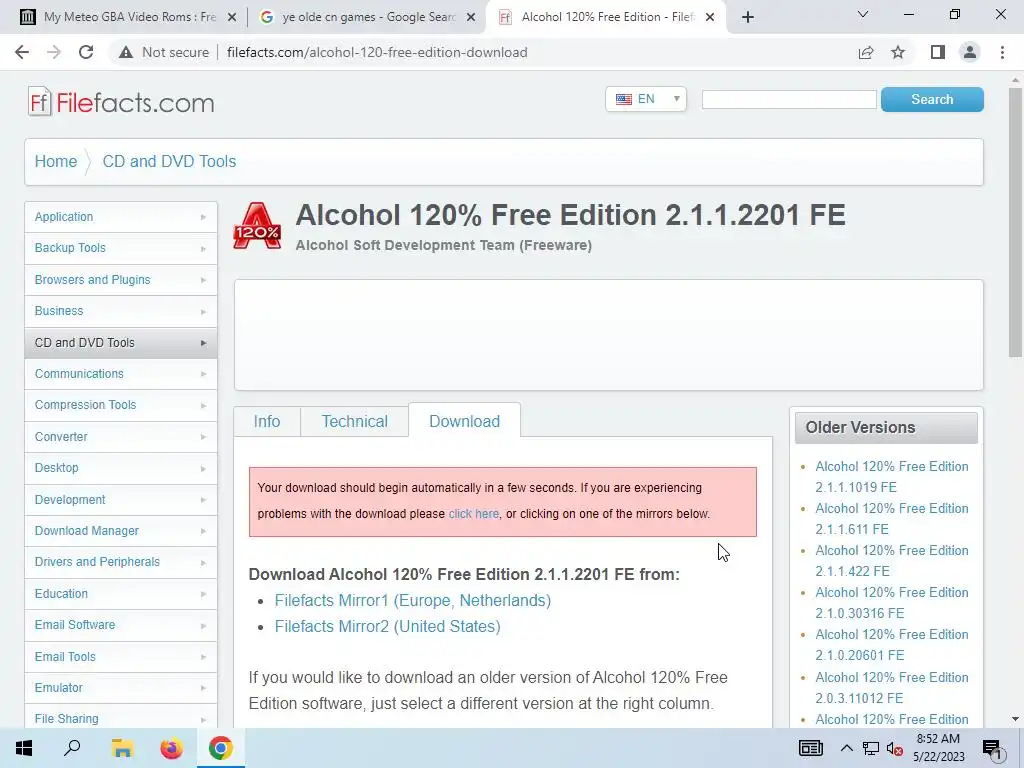Open the browser side panel icon

(938, 52)
